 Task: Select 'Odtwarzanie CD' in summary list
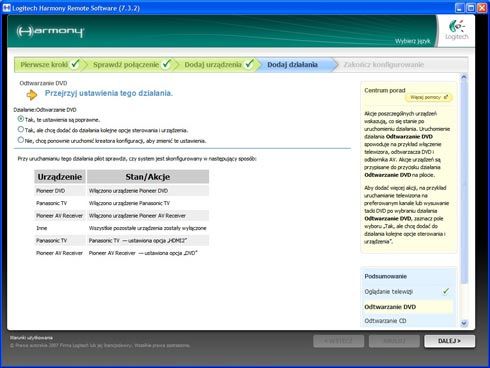[385, 321]
